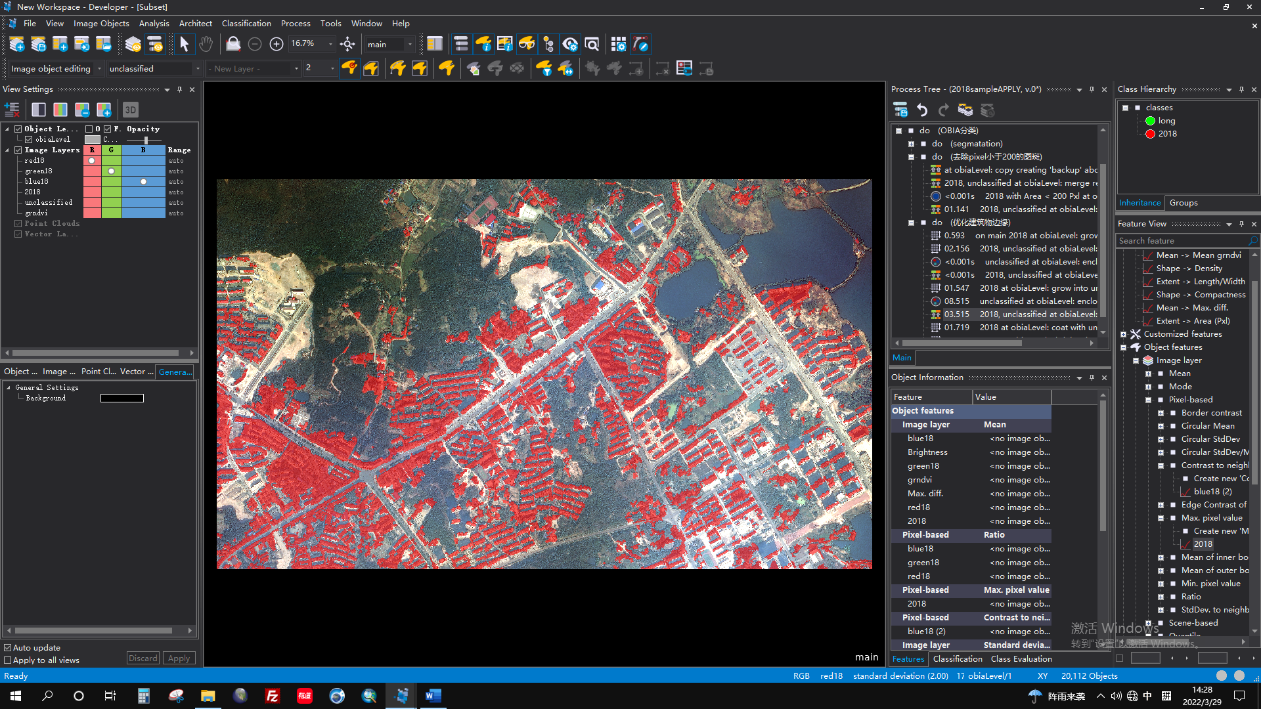1261x709 pixels.
Task: Click the object level opacity slider
Action: [146, 140]
